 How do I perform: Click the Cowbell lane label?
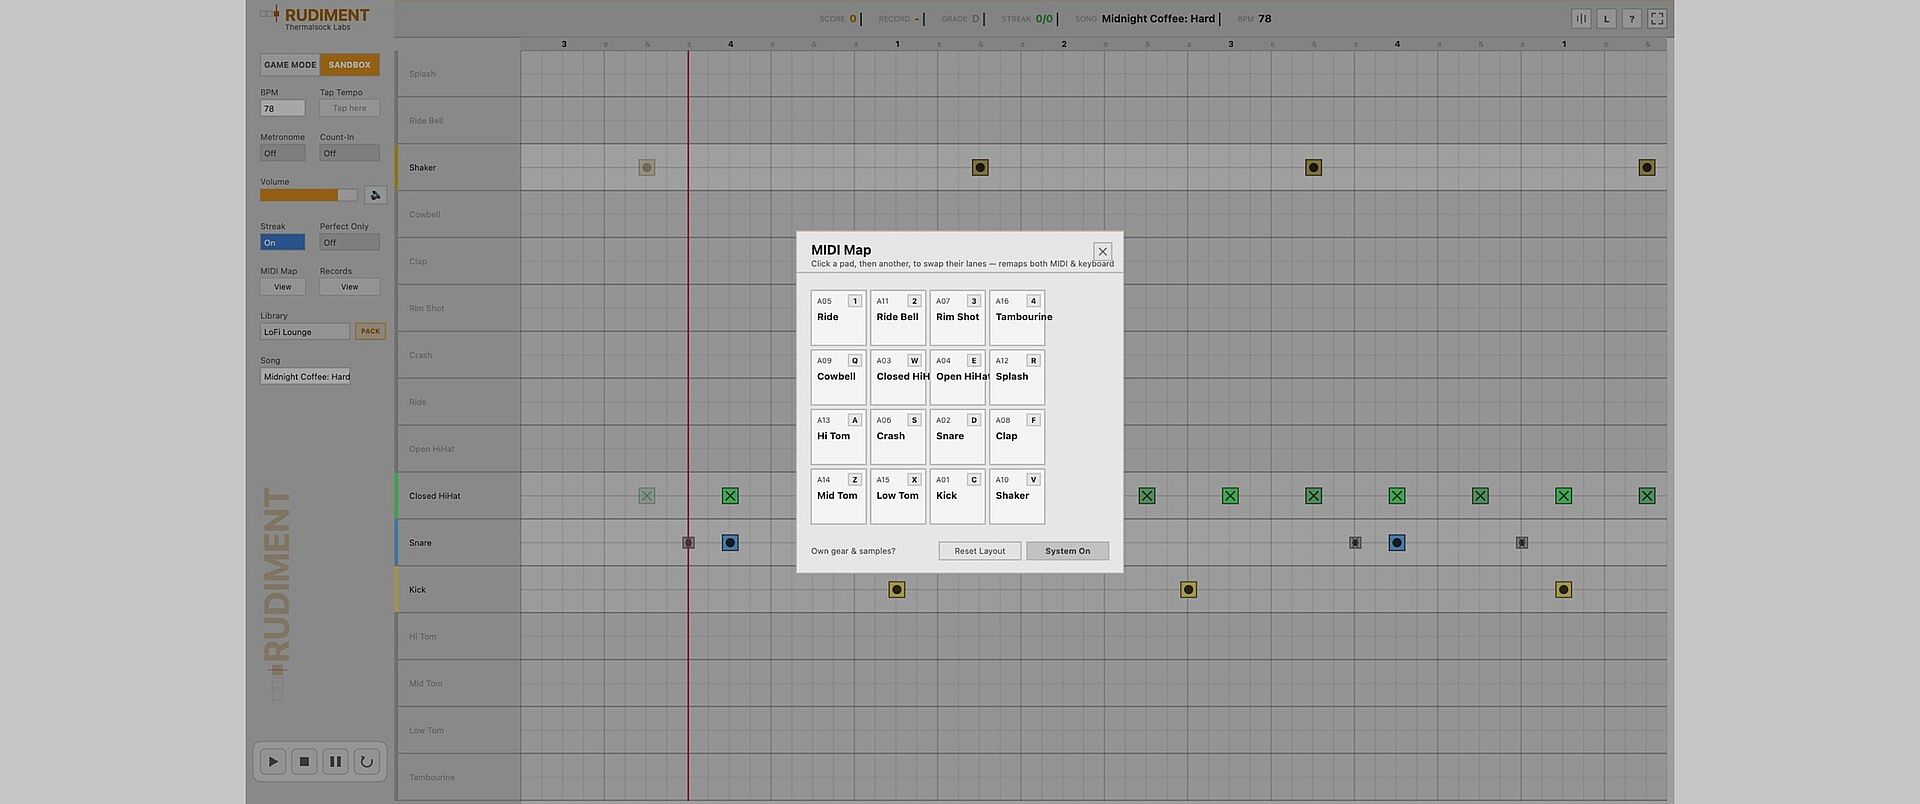(424, 215)
